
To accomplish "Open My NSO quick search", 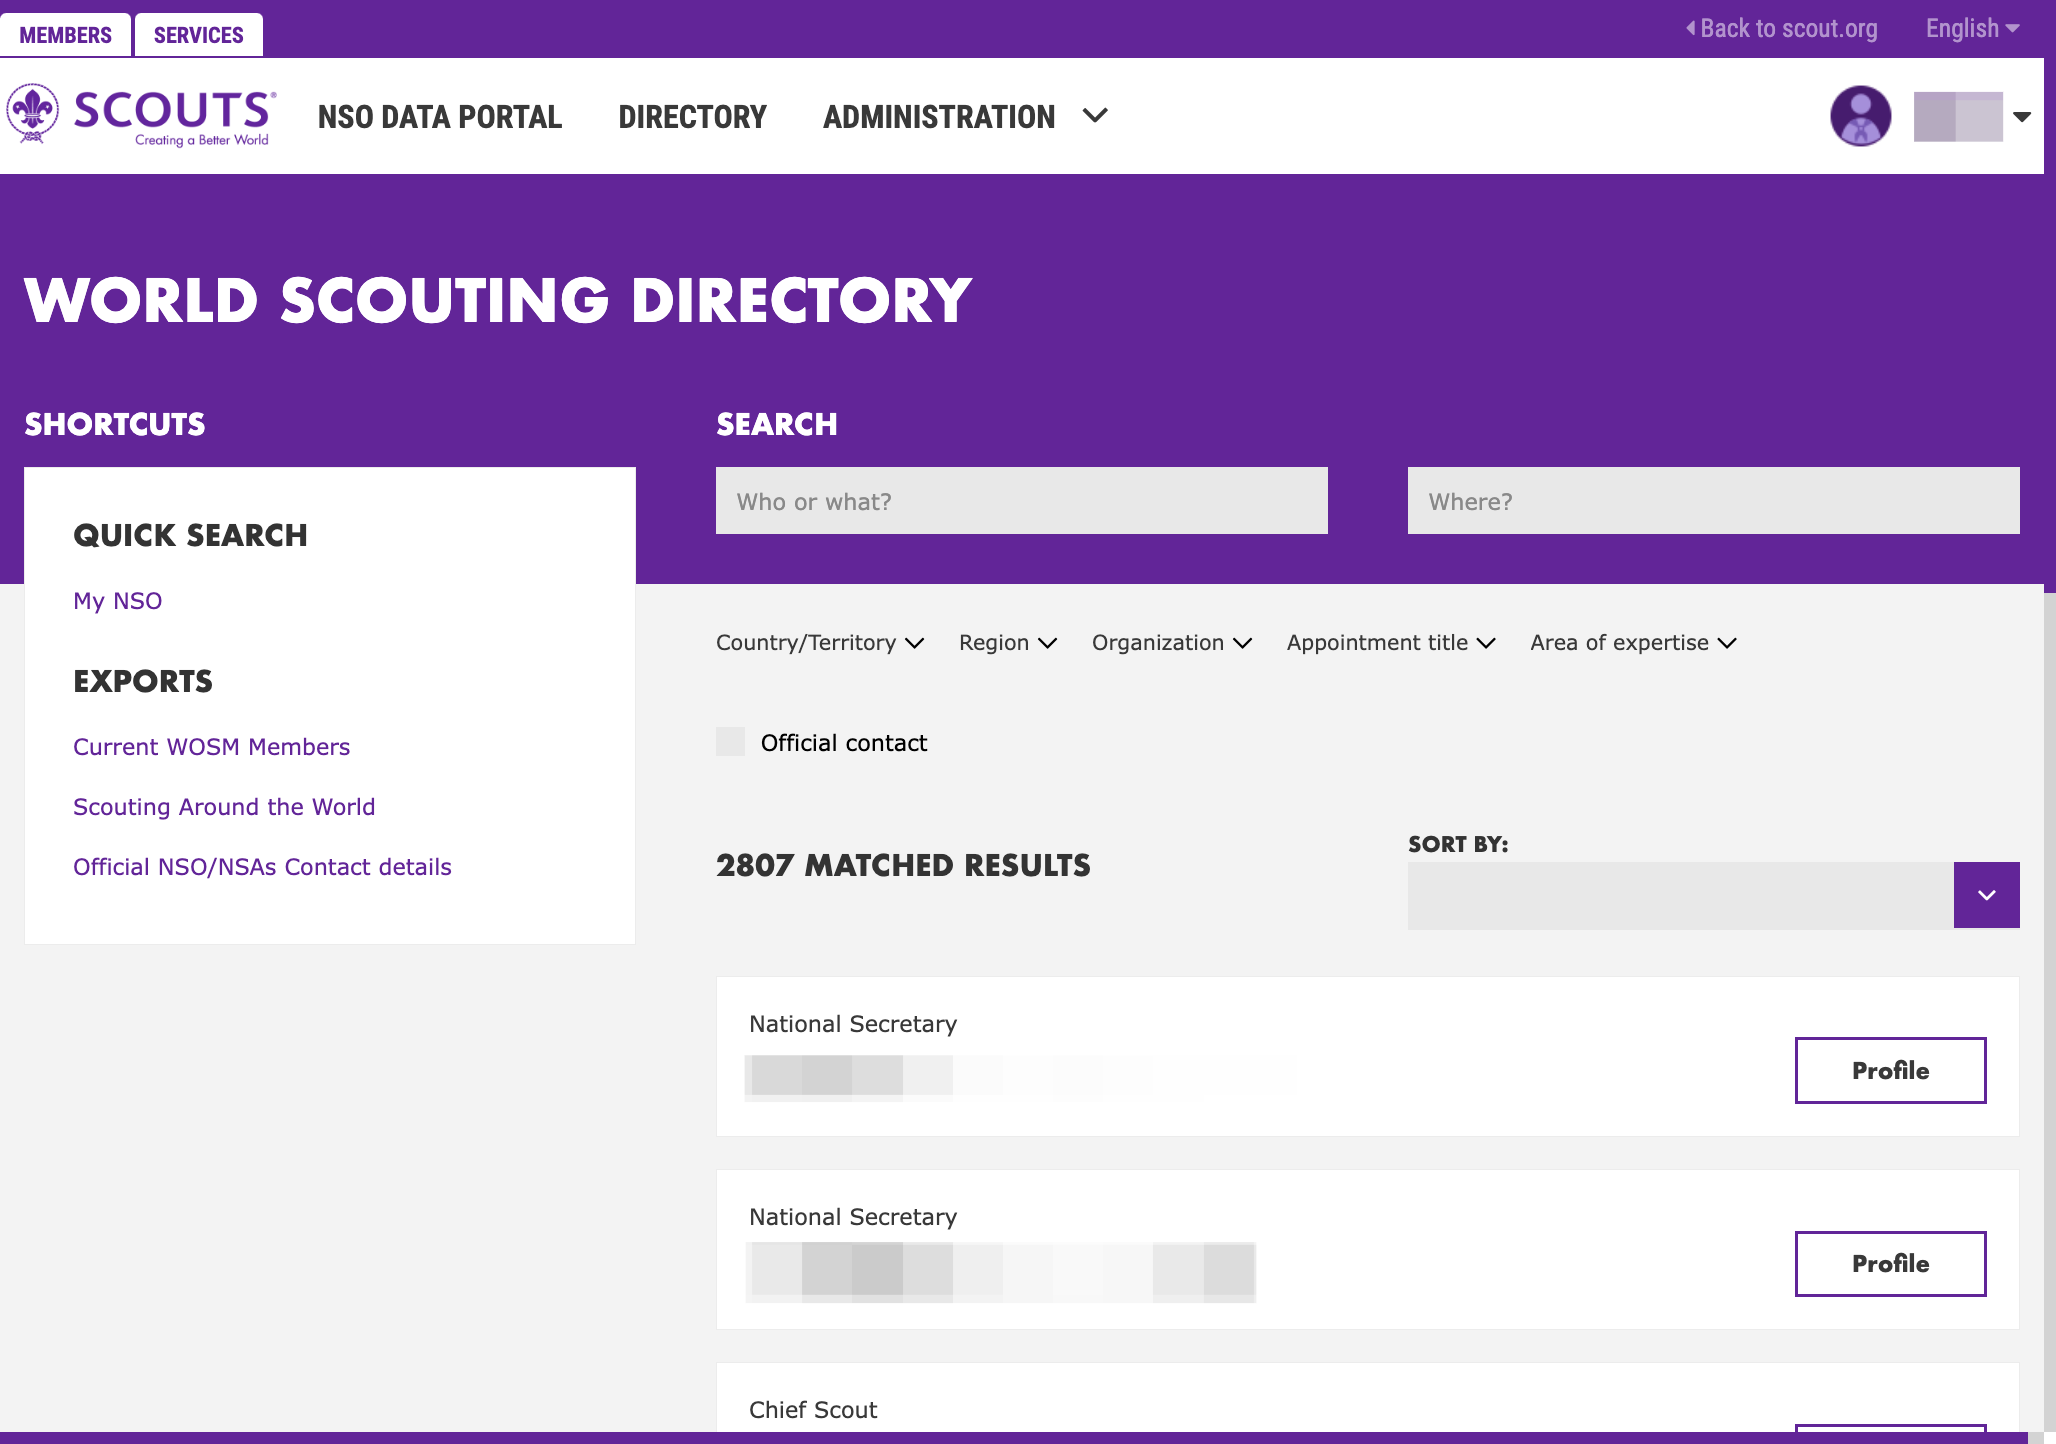I will point(117,601).
